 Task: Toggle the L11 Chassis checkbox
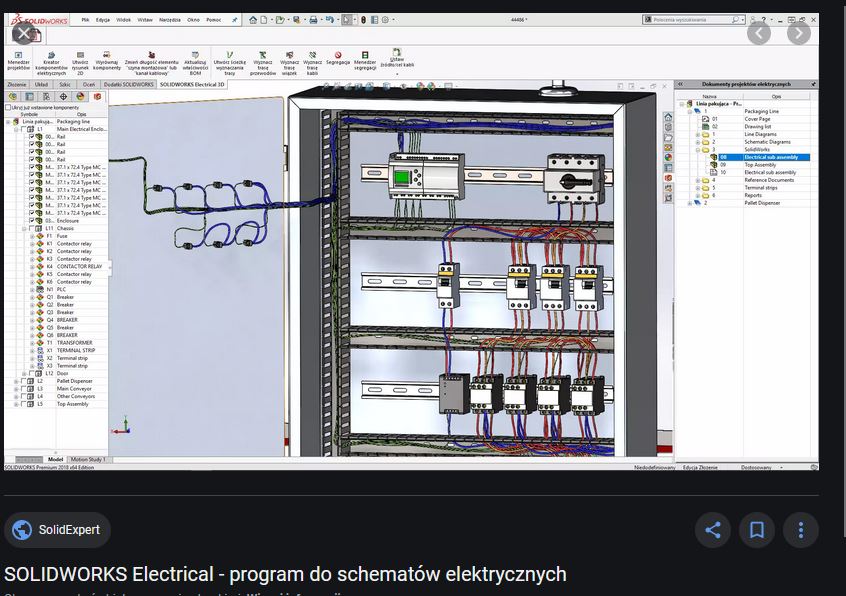(x=31, y=229)
